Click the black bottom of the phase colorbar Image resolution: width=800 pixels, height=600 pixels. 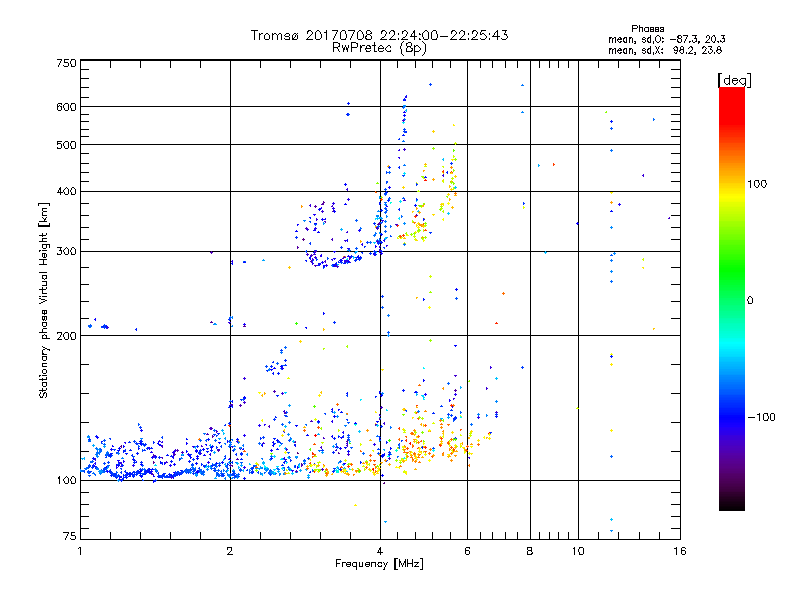(x=732, y=504)
